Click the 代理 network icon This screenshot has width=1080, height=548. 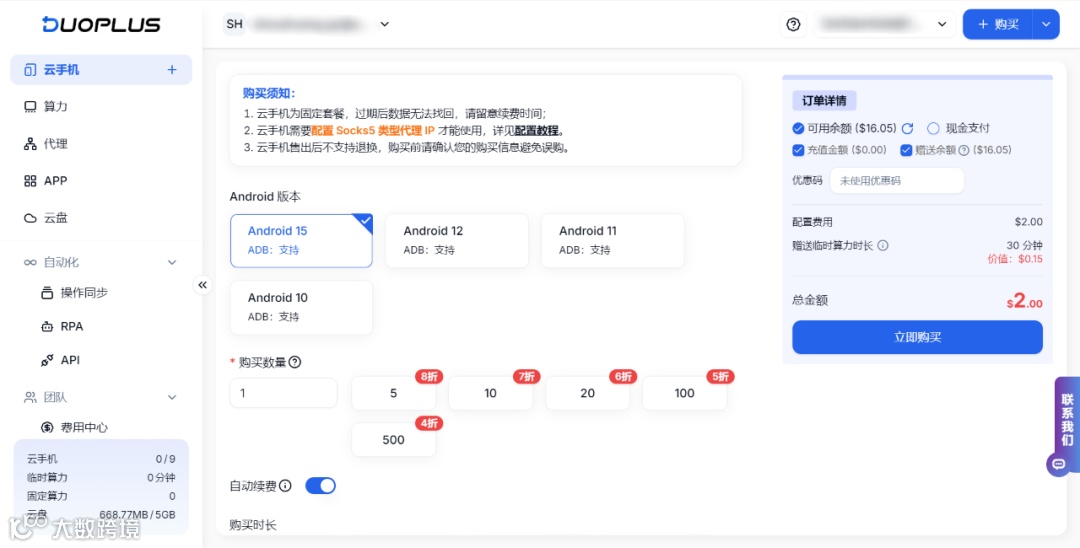pyautogui.click(x=30, y=144)
